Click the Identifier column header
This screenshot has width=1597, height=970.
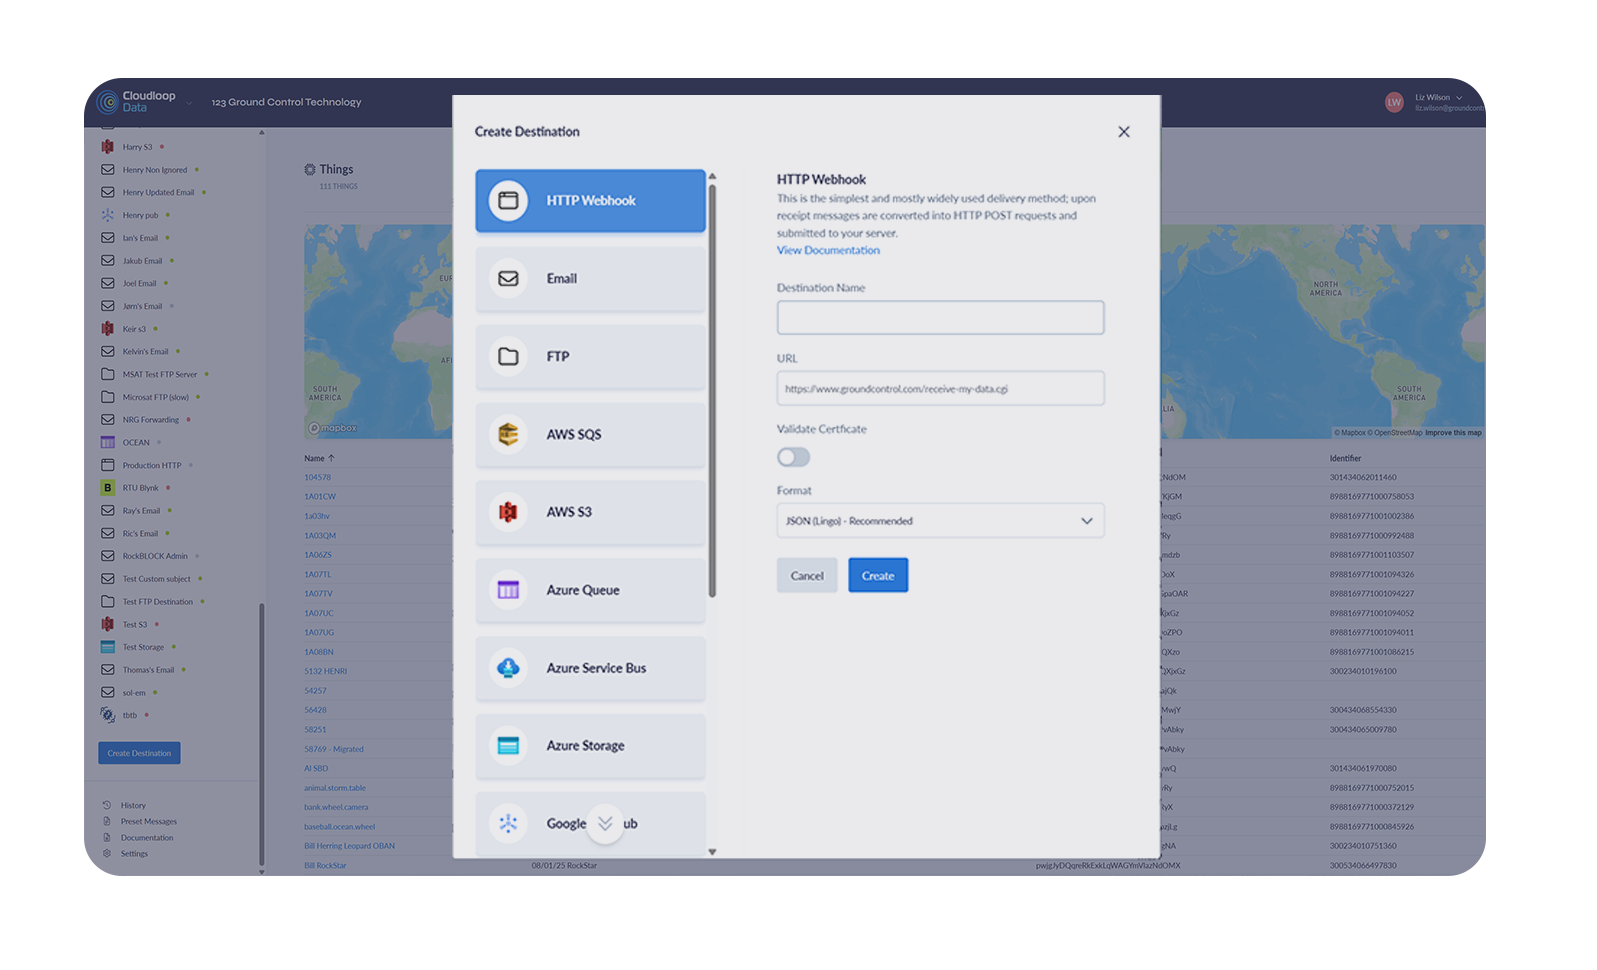tap(1345, 458)
